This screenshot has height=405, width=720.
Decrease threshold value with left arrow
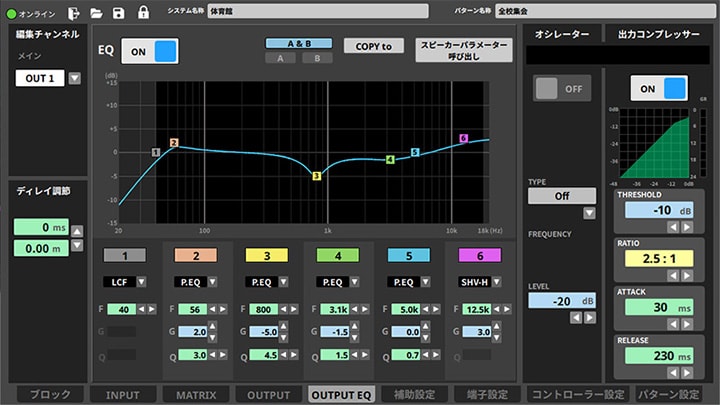(x=673, y=227)
